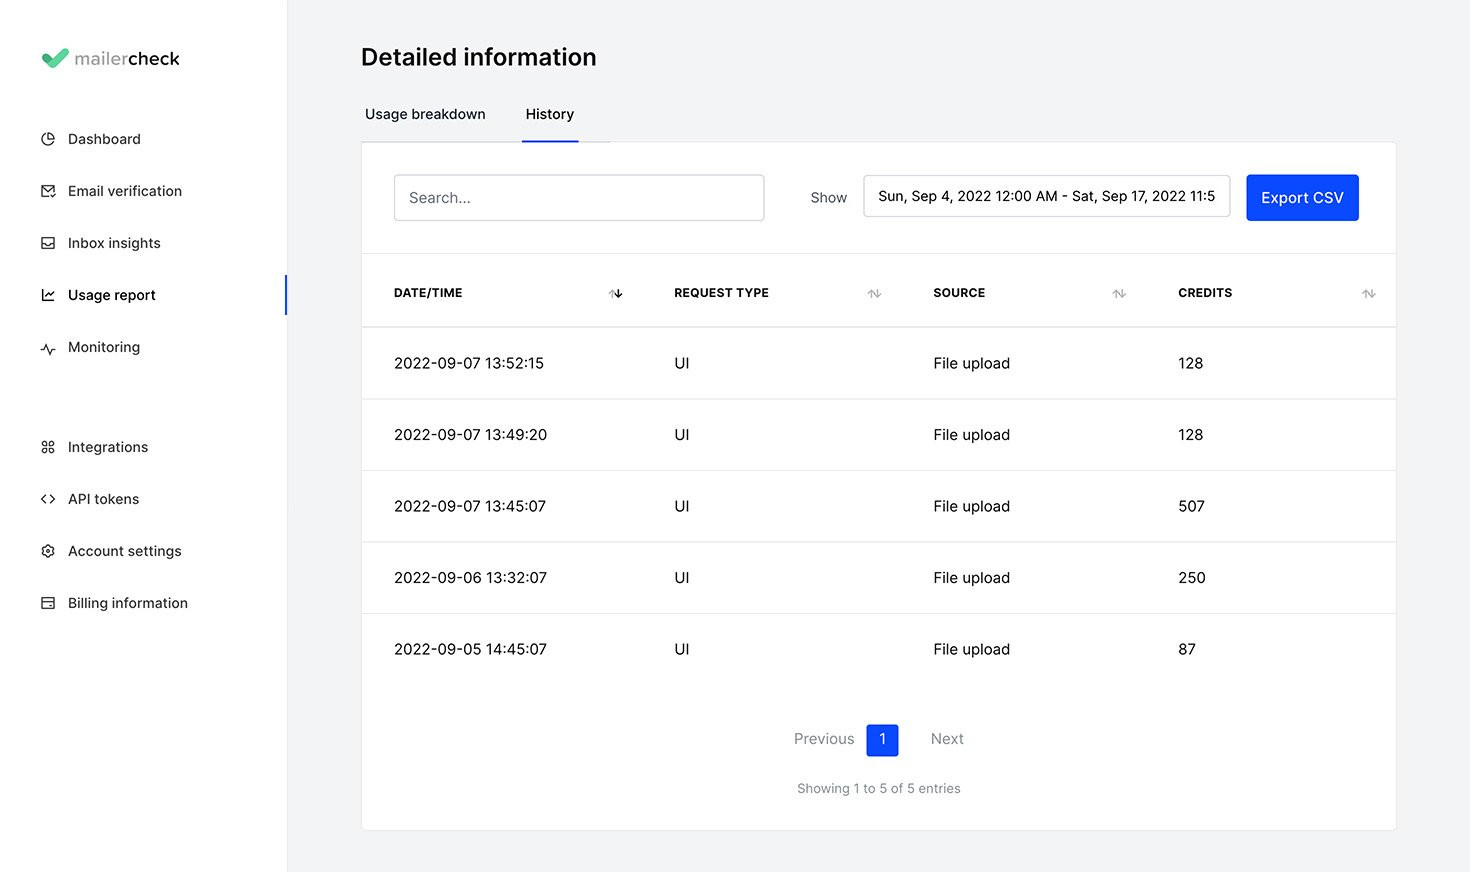Image resolution: width=1470 pixels, height=872 pixels.
Task: Select the History tab
Action: tap(550, 114)
